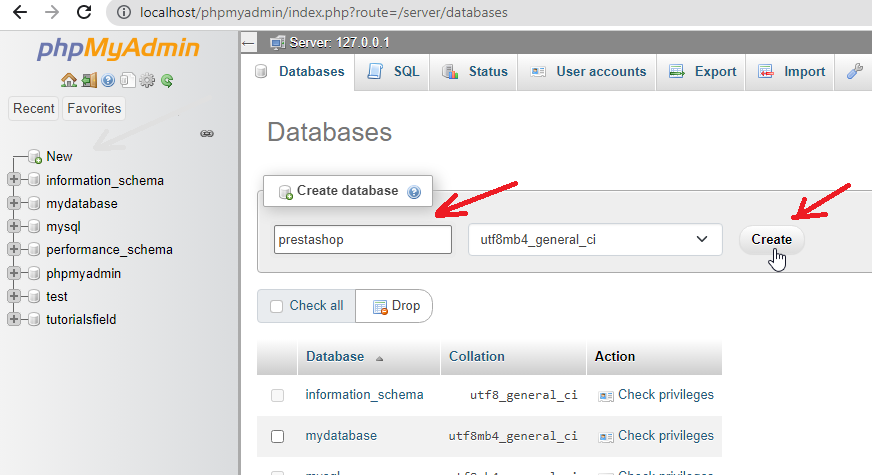Open help icon beside Create database
Viewport: 872px width, 475px height.
pos(414,192)
